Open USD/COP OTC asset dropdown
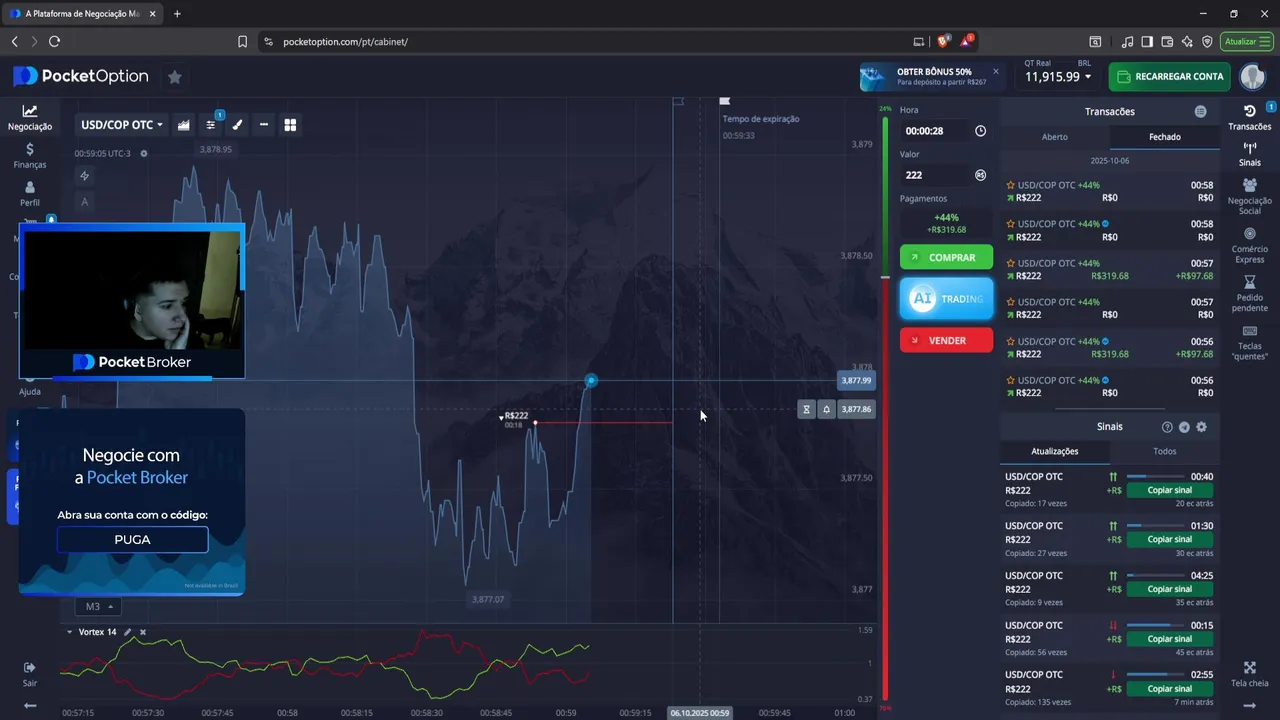The height and width of the screenshot is (720, 1280). (x=122, y=125)
